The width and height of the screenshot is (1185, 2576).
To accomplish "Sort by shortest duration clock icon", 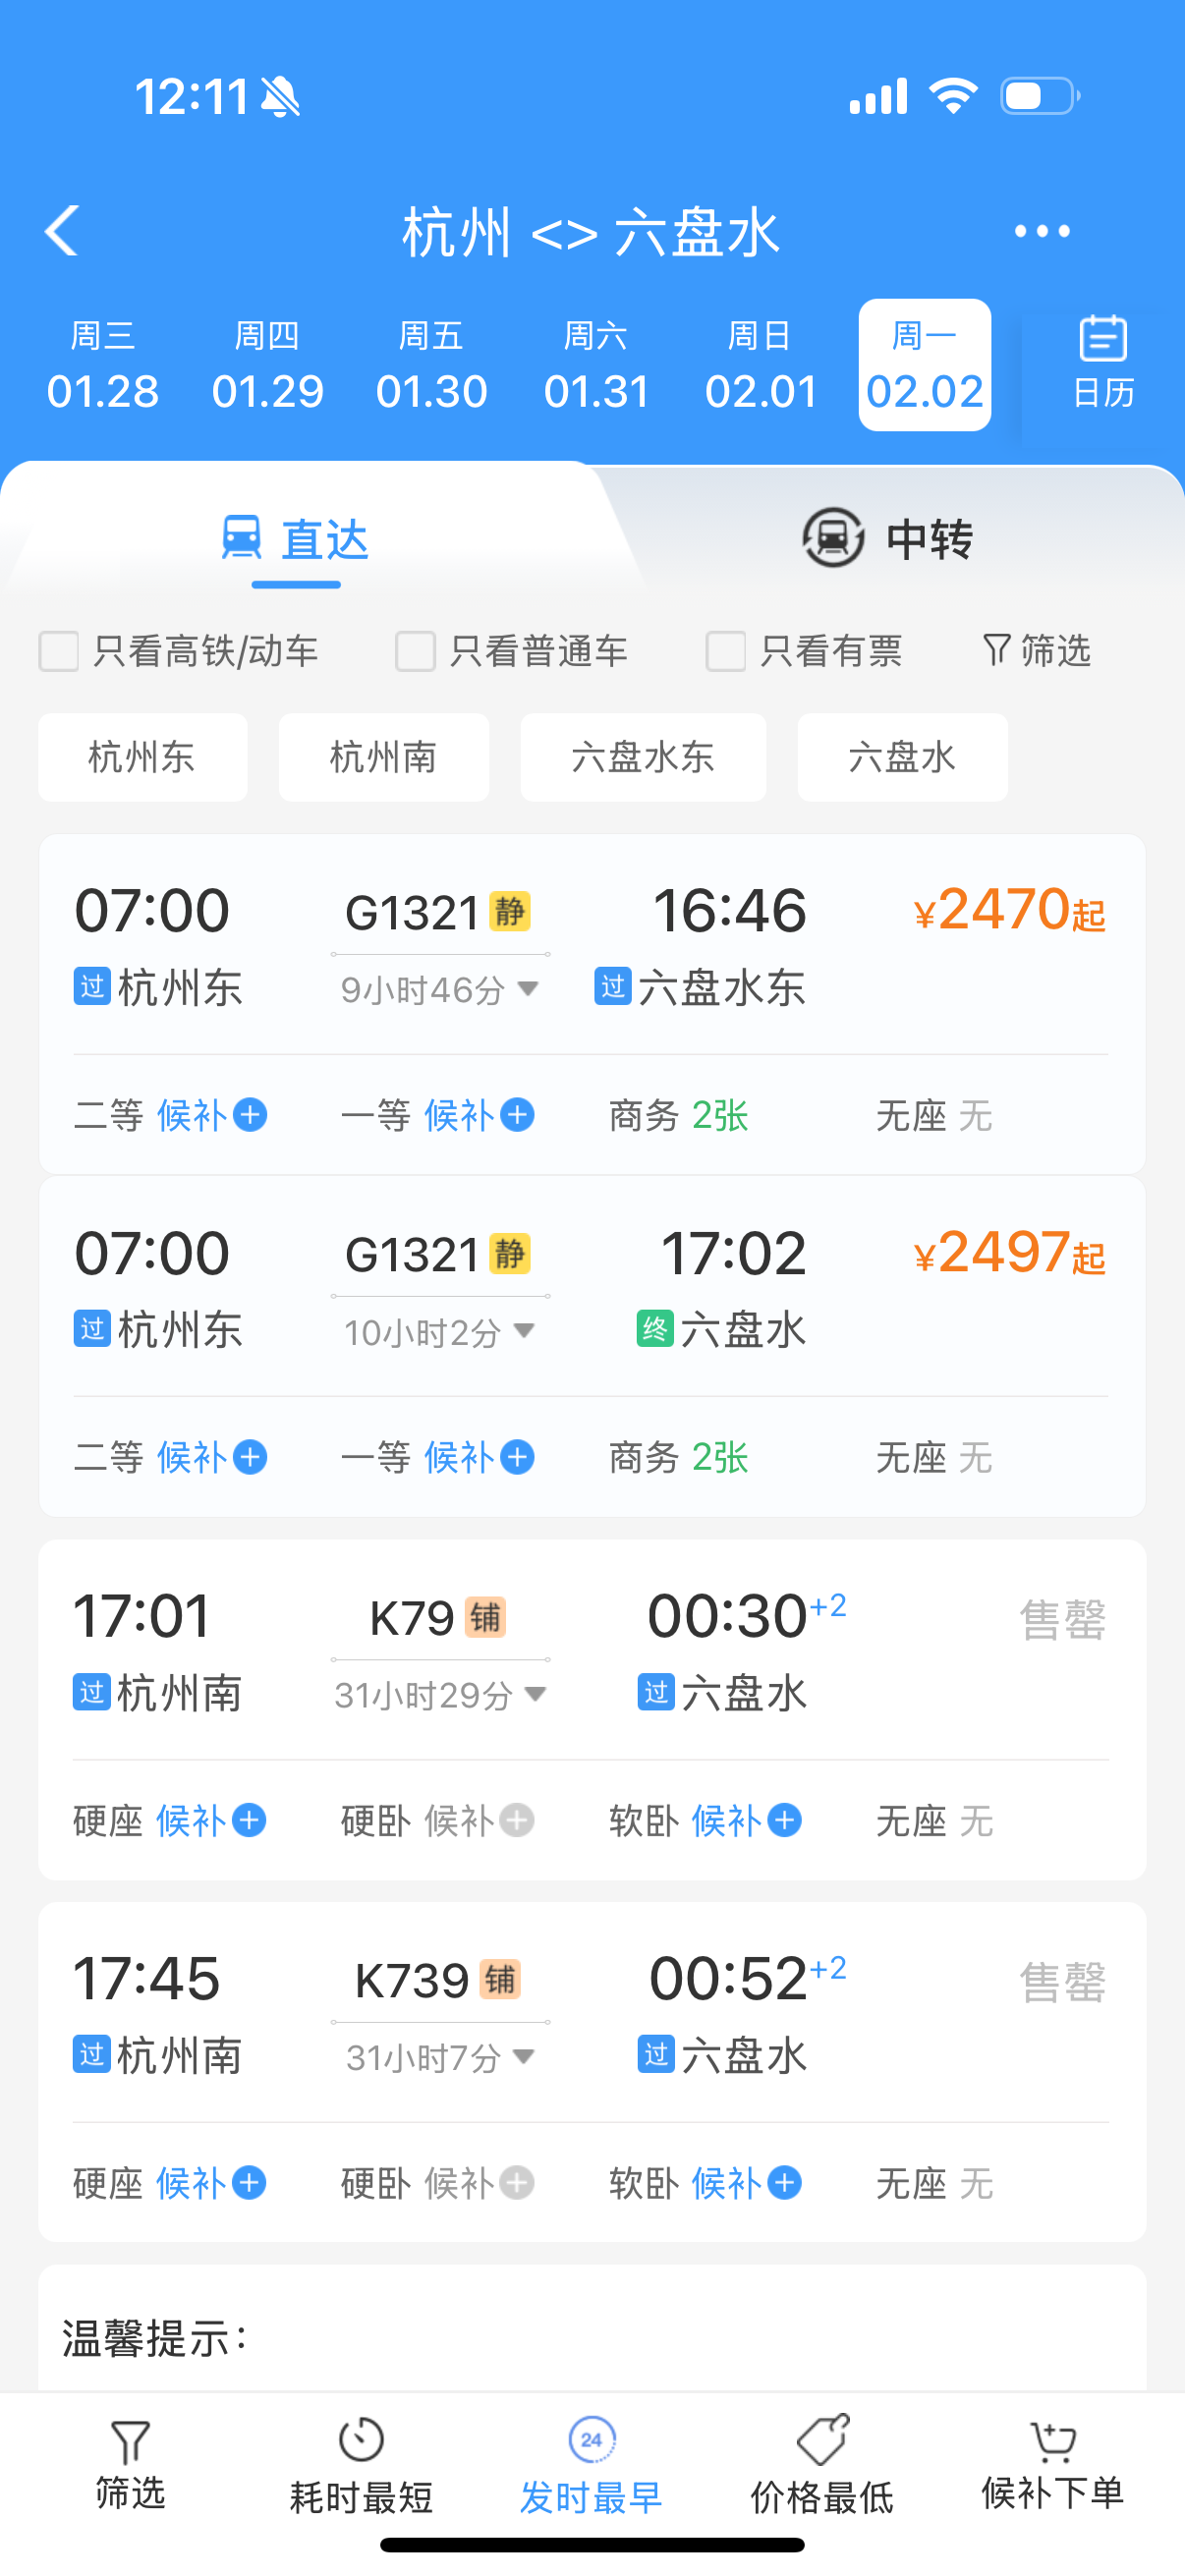I will click(361, 2440).
